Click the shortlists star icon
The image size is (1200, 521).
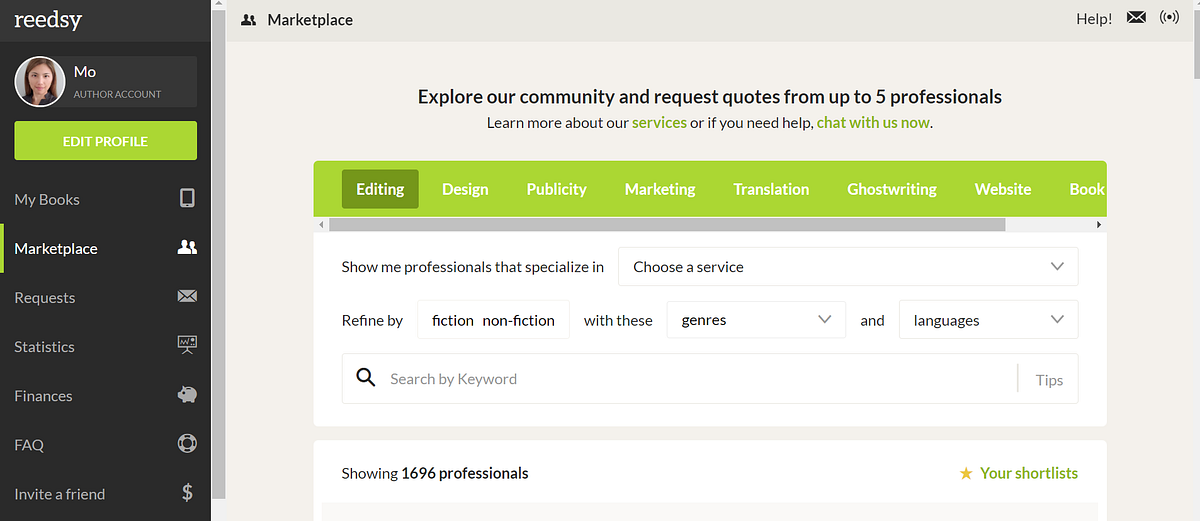pos(966,473)
